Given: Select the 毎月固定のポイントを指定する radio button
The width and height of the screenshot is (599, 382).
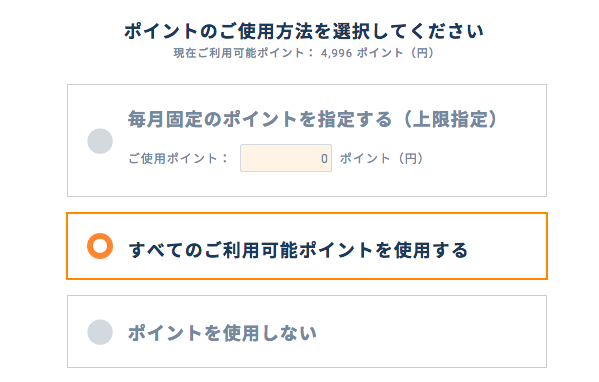Looking at the screenshot, I should [100, 141].
